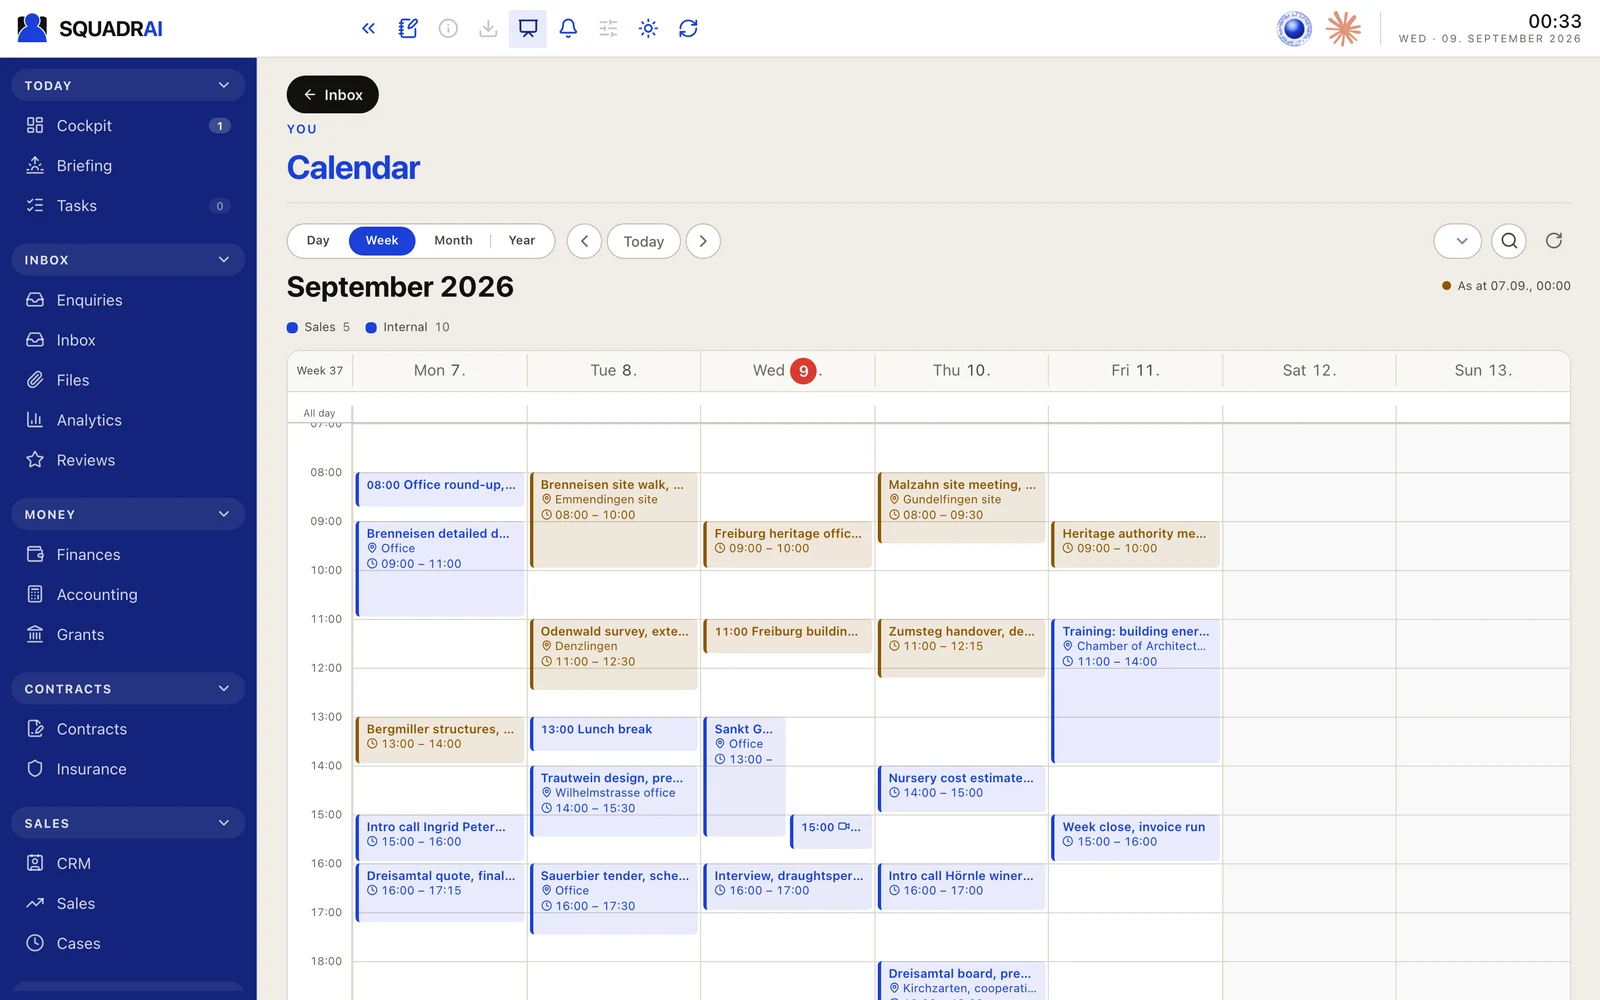Collapse the MONEY sidebar section

(x=128, y=514)
